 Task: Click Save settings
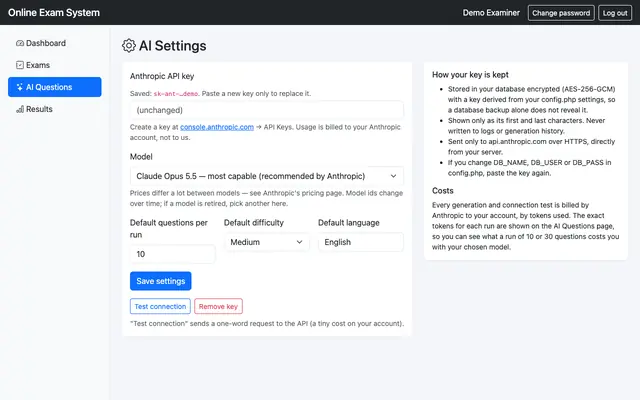pos(160,281)
